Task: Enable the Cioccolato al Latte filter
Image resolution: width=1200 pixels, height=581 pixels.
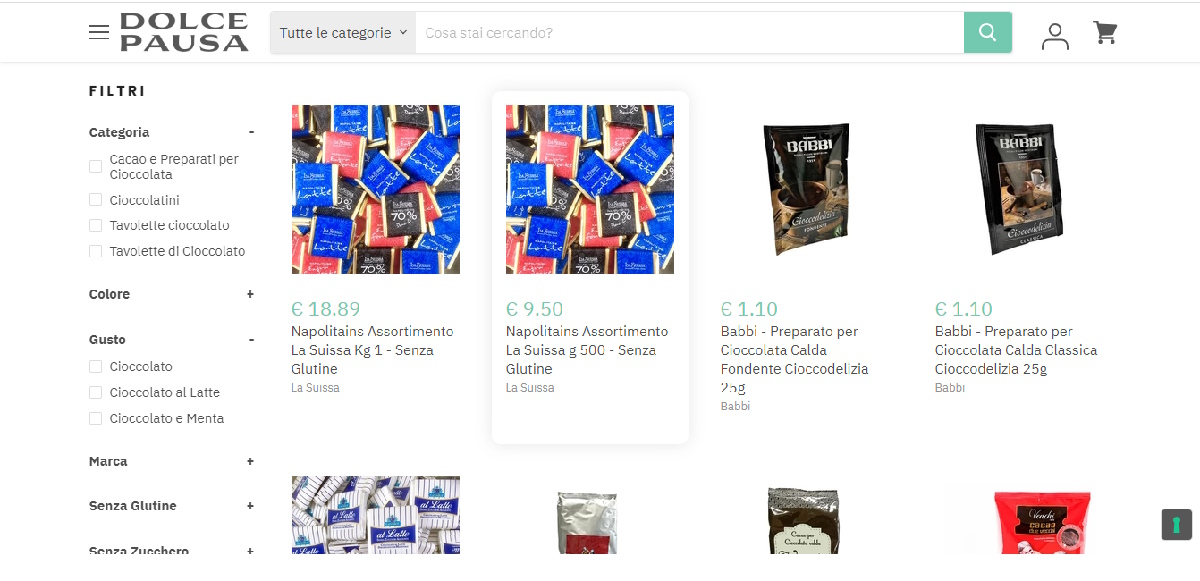Action: [x=95, y=392]
